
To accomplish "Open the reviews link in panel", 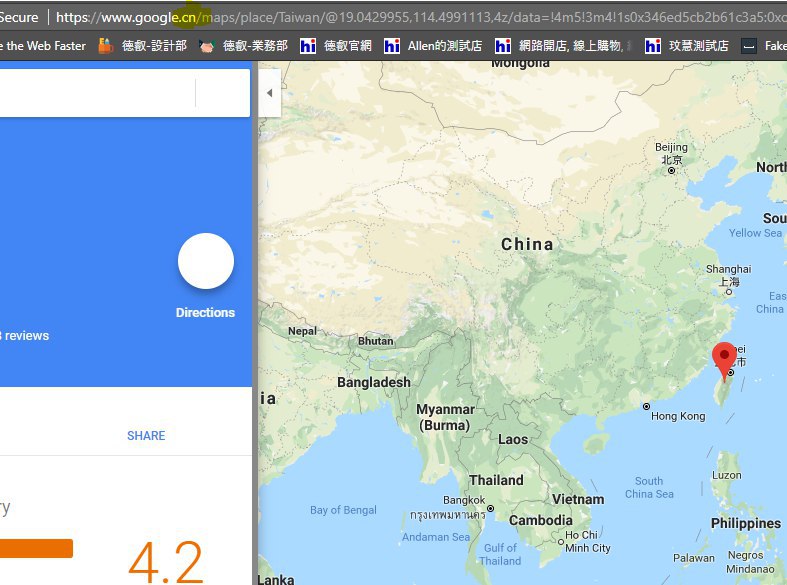I will tap(24, 336).
